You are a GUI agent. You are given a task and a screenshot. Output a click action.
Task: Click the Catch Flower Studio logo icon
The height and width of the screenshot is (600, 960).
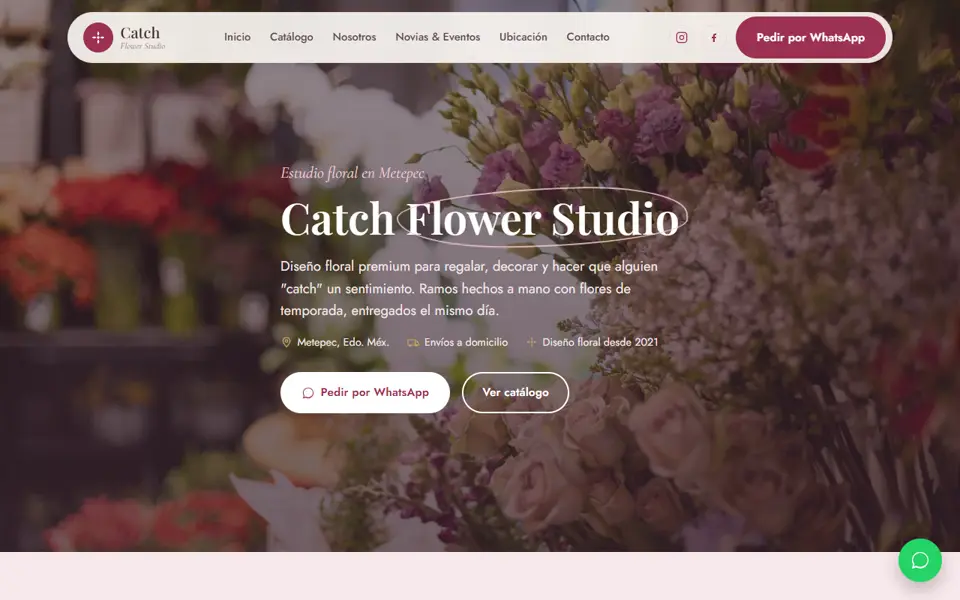[98, 37]
